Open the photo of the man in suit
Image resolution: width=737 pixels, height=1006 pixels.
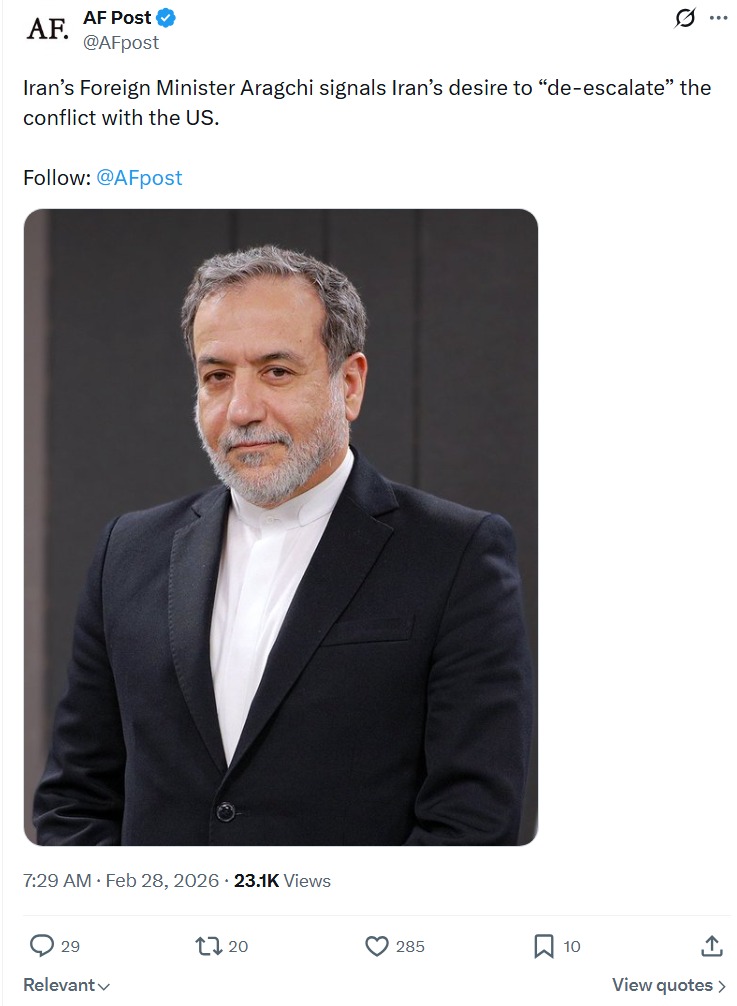click(281, 527)
